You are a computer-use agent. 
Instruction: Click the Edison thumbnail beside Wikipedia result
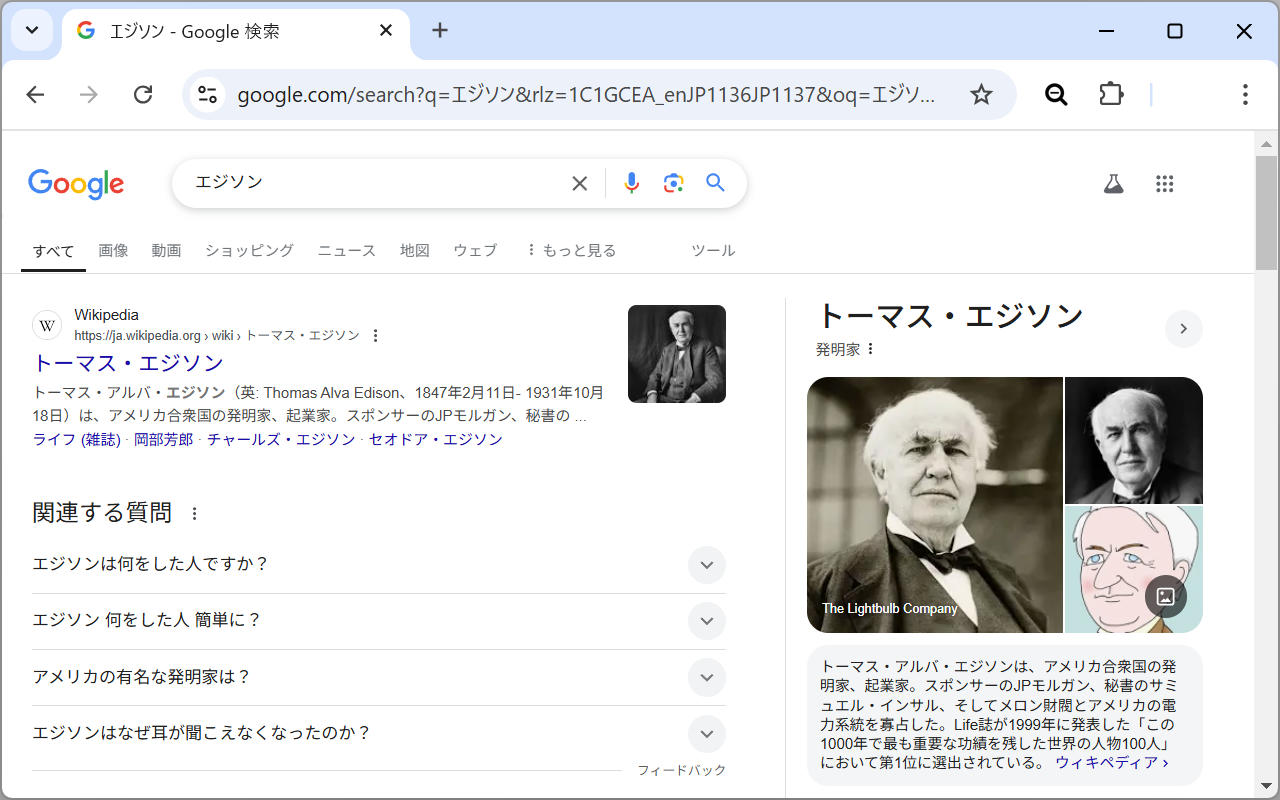click(677, 354)
